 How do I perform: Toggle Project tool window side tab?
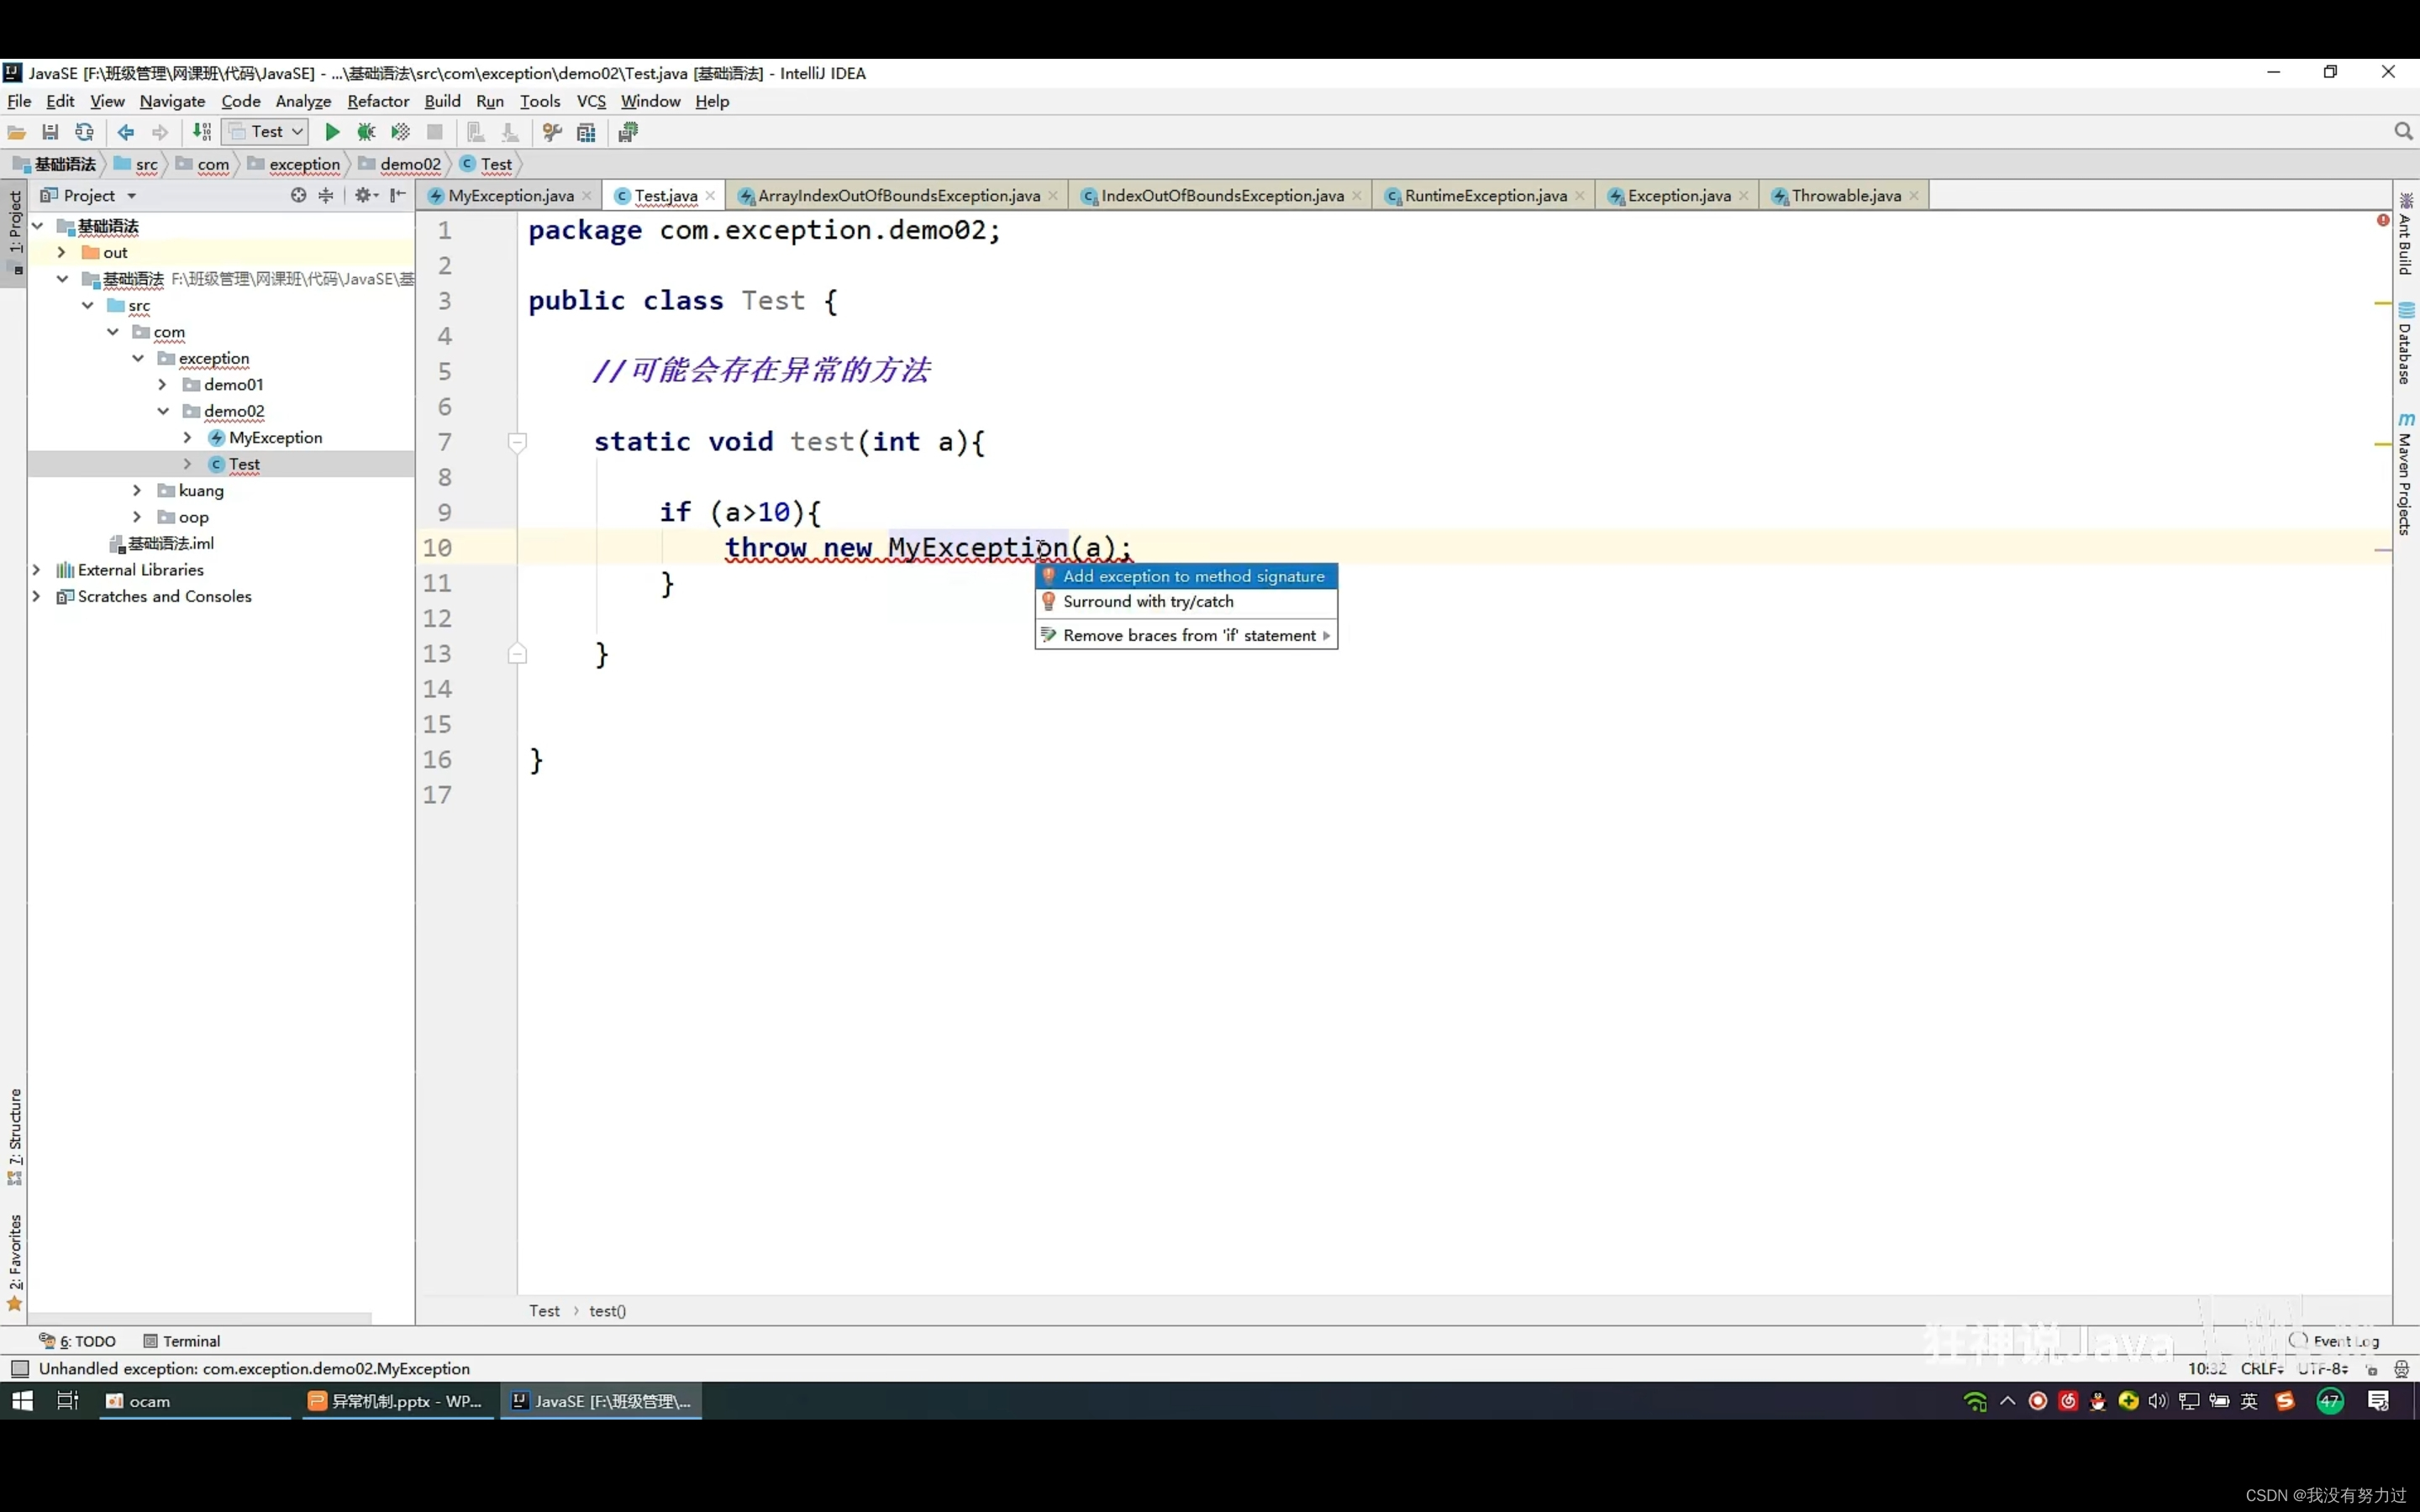[x=15, y=232]
